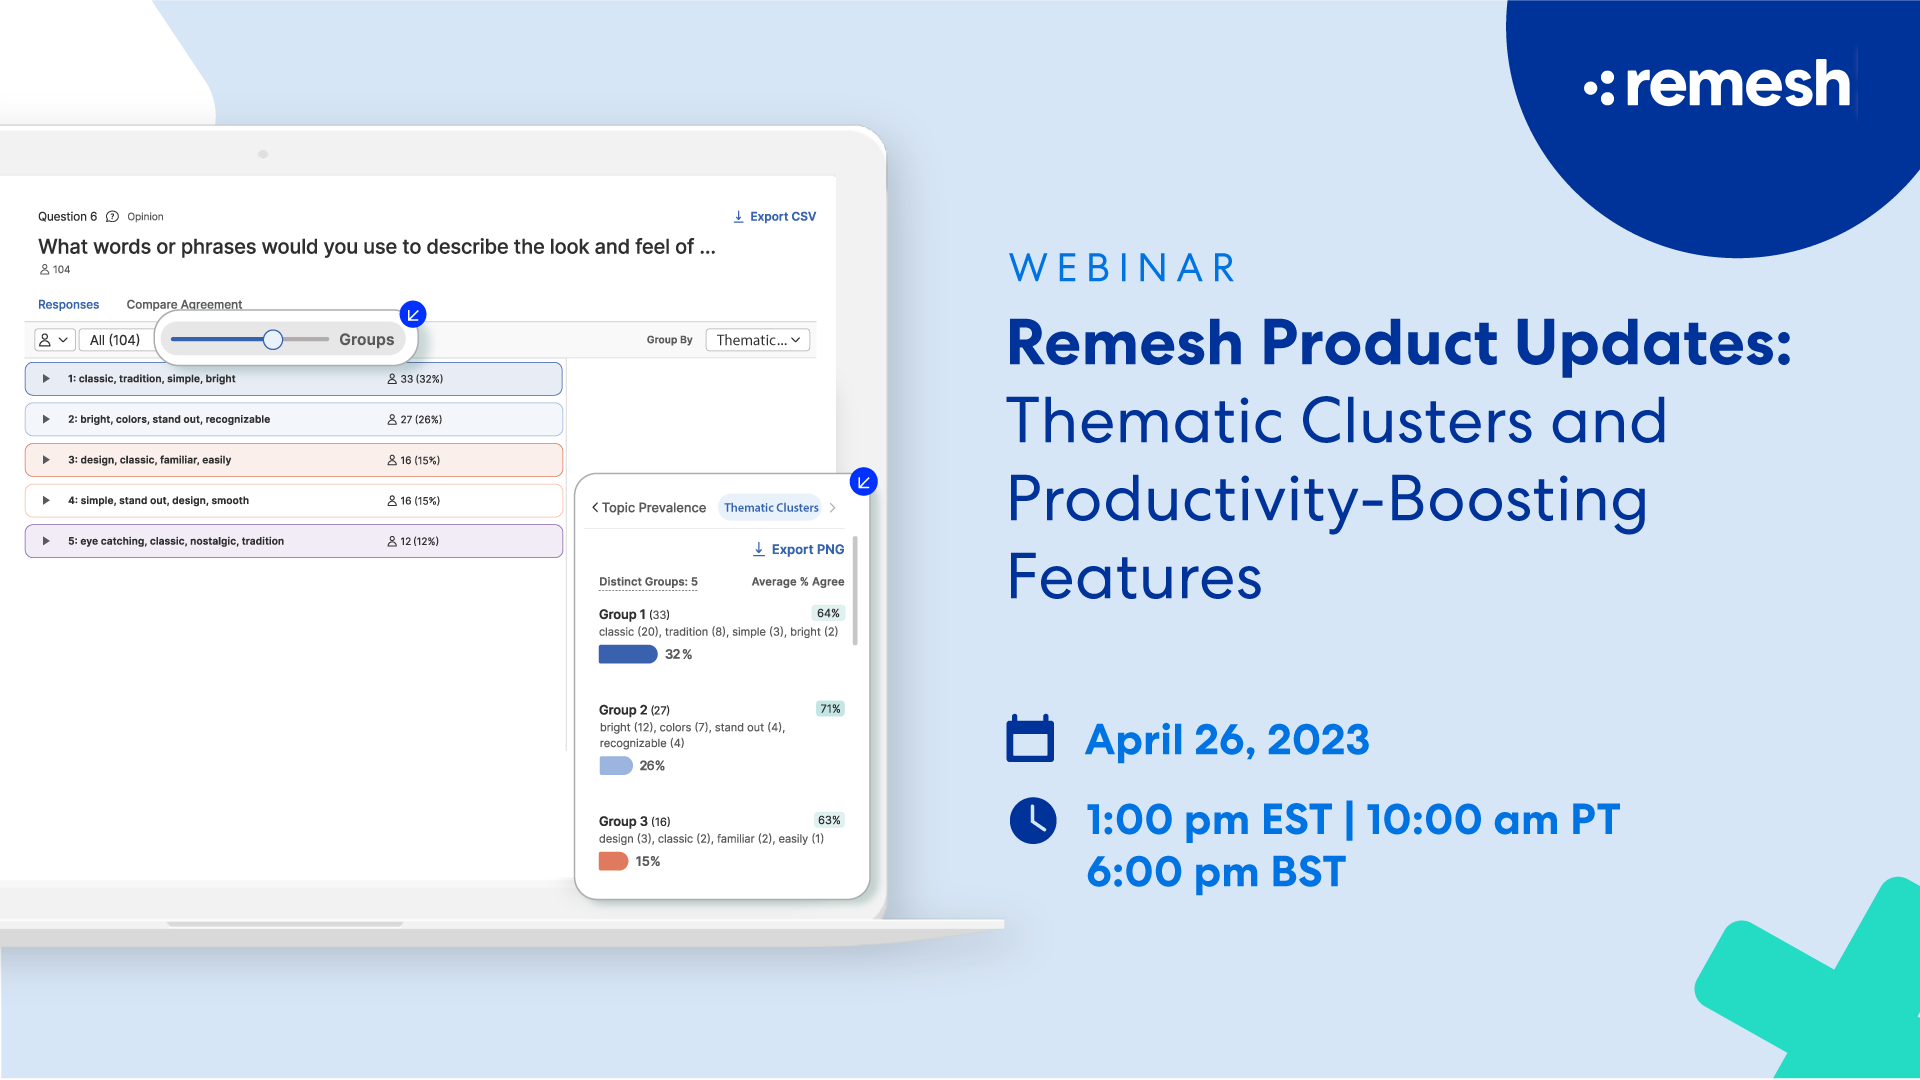
Task: Expand group 5: eye catching, classic, nostalgic, tradition
Action: (45, 541)
